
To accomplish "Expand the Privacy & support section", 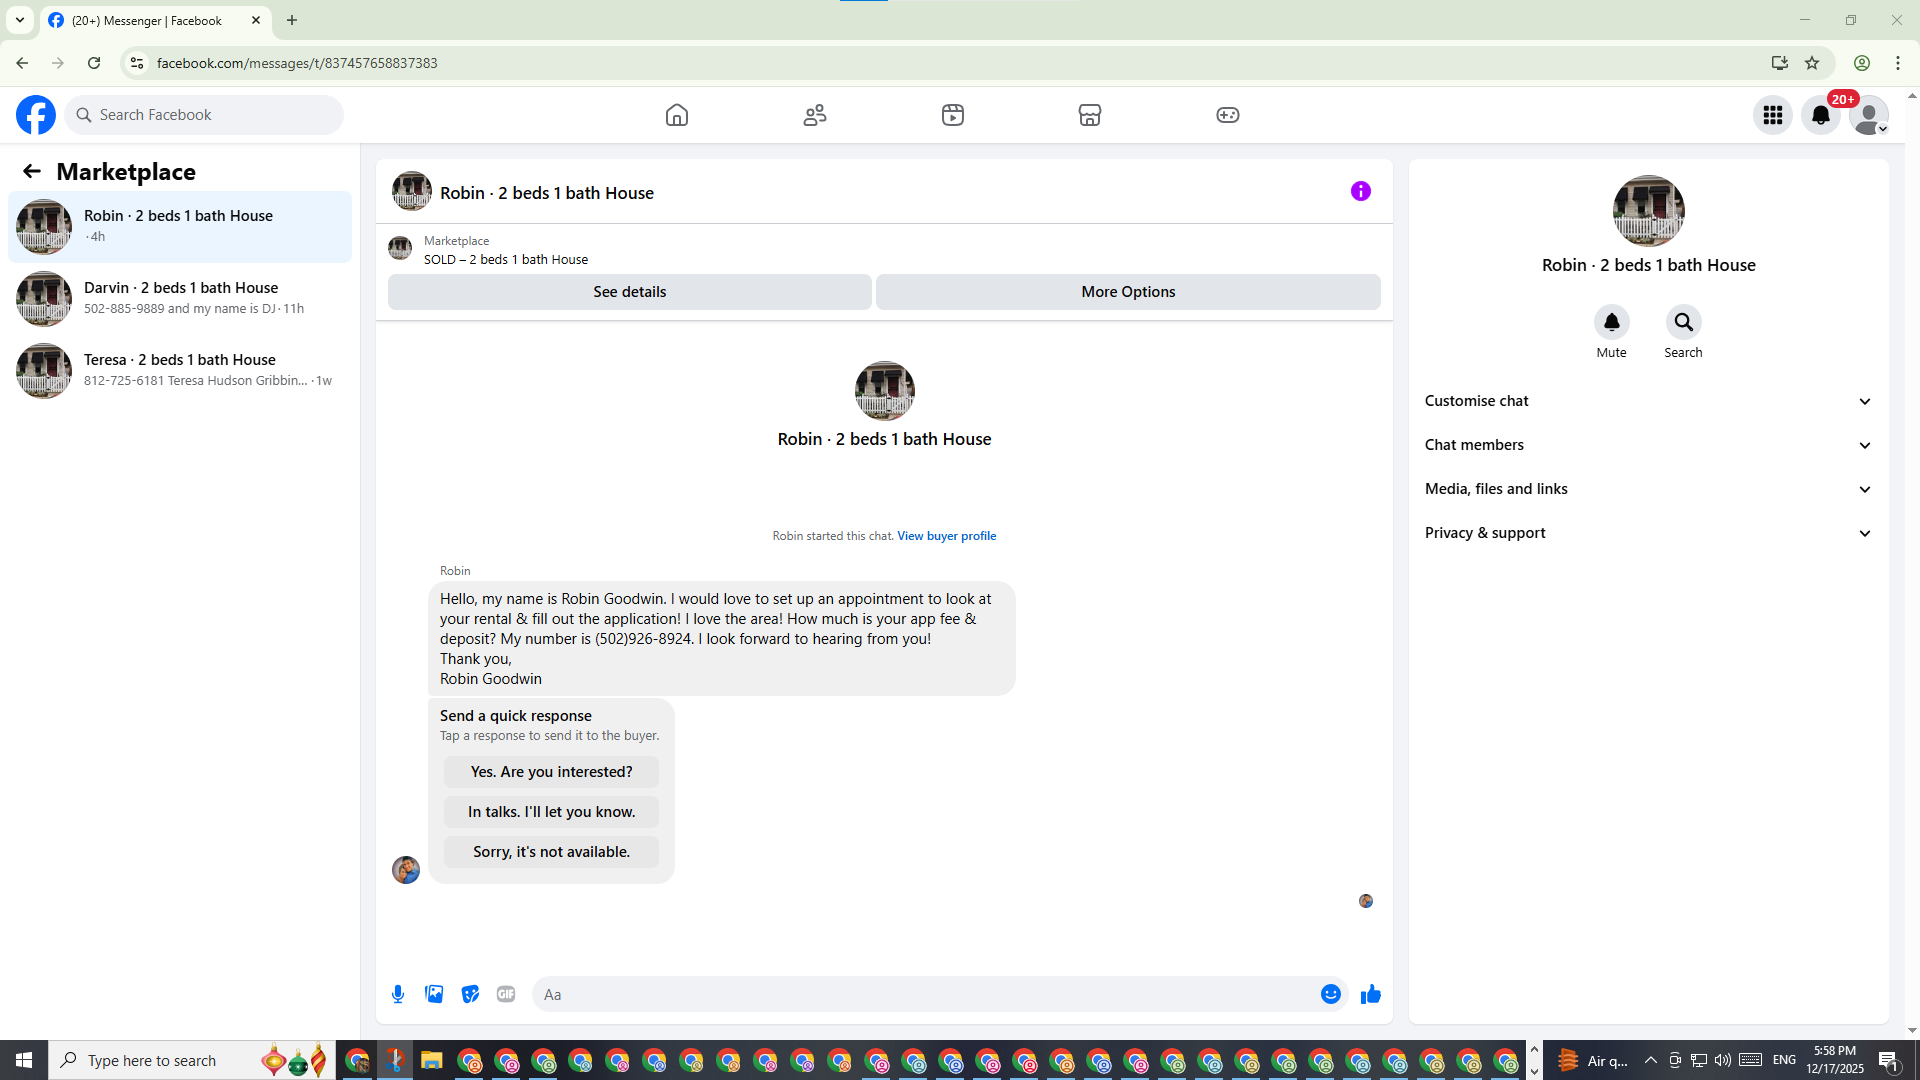I will [x=1647, y=533].
